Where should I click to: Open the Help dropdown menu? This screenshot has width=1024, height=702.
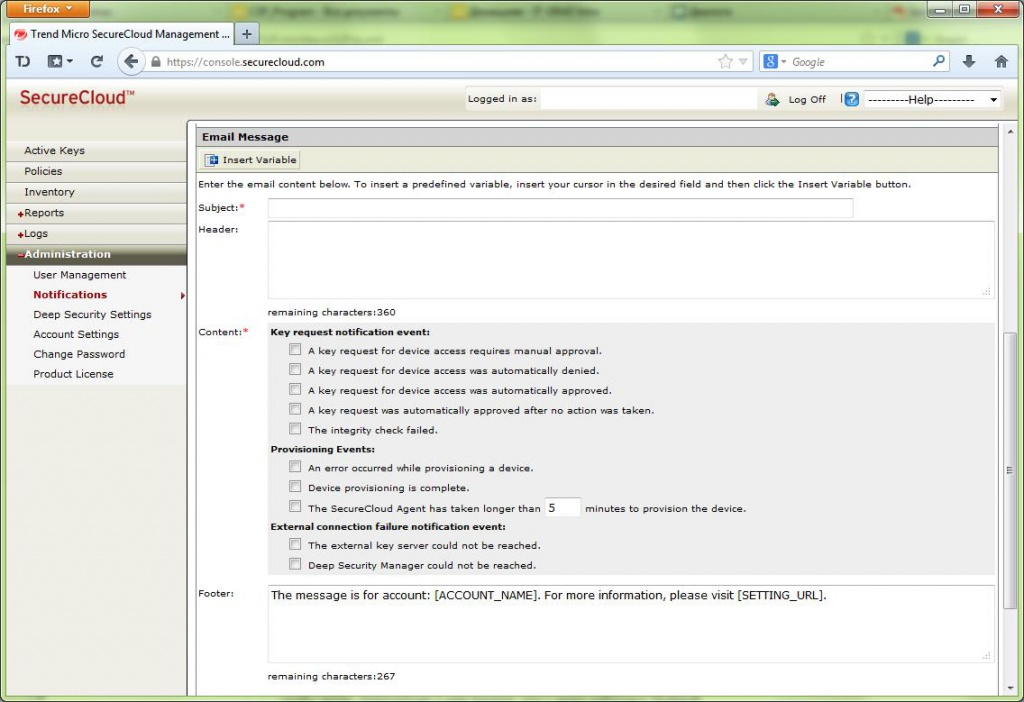932,100
